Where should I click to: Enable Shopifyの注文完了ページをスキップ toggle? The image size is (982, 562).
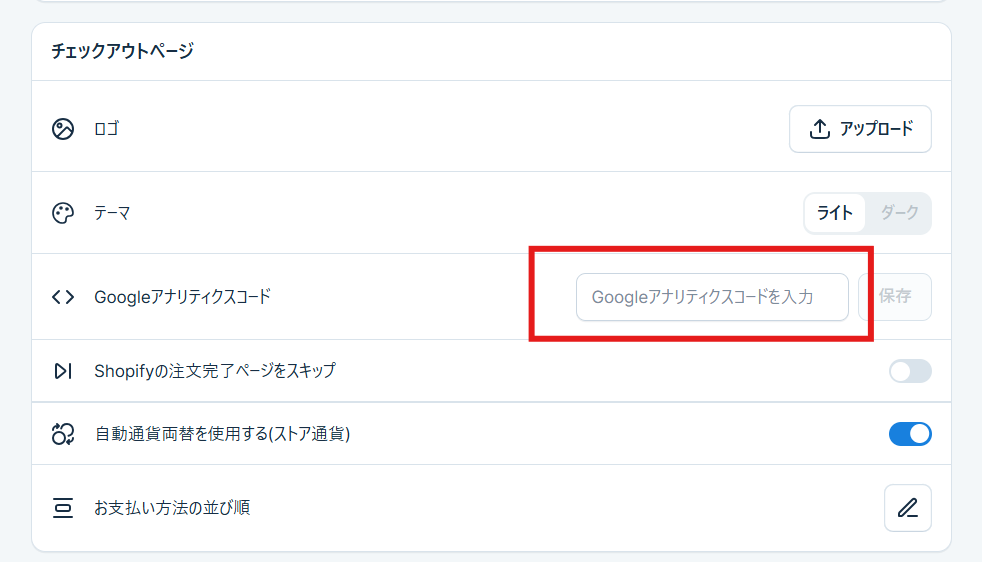point(910,371)
